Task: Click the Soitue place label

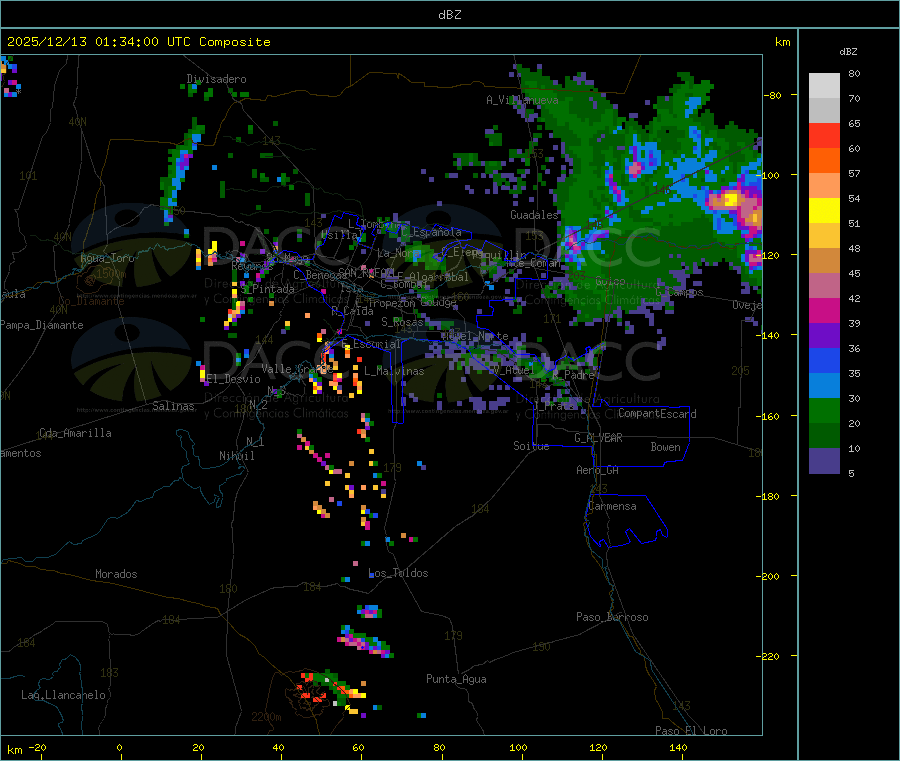Action: click(x=531, y=446)
